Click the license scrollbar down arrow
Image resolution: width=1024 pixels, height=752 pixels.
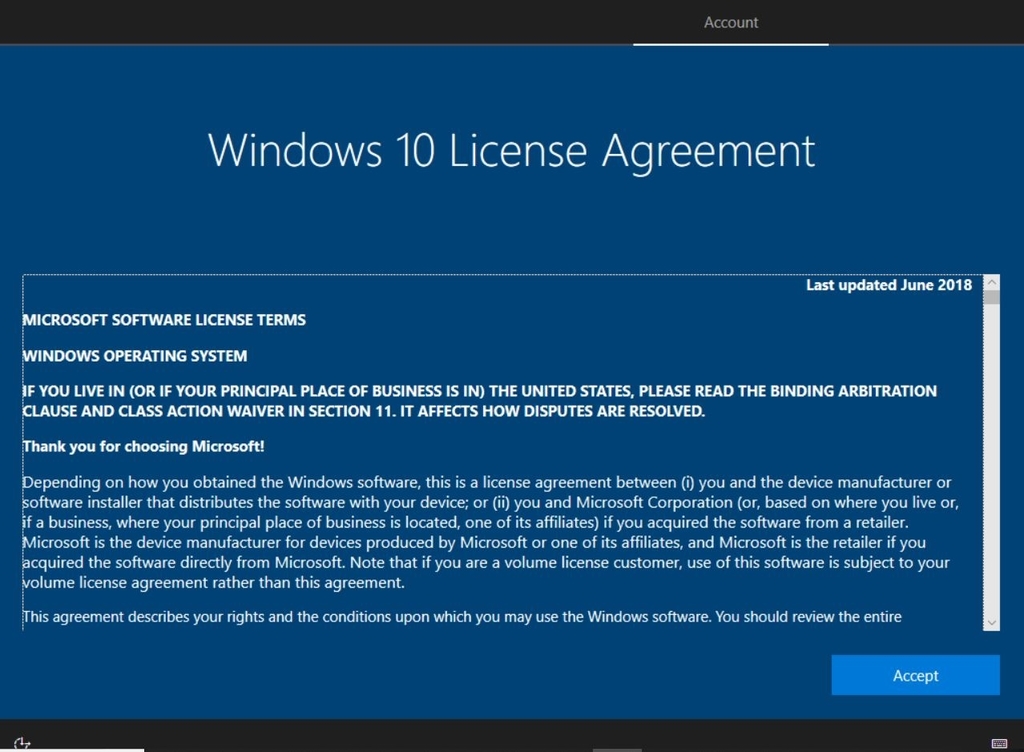[x=991, y=623]
